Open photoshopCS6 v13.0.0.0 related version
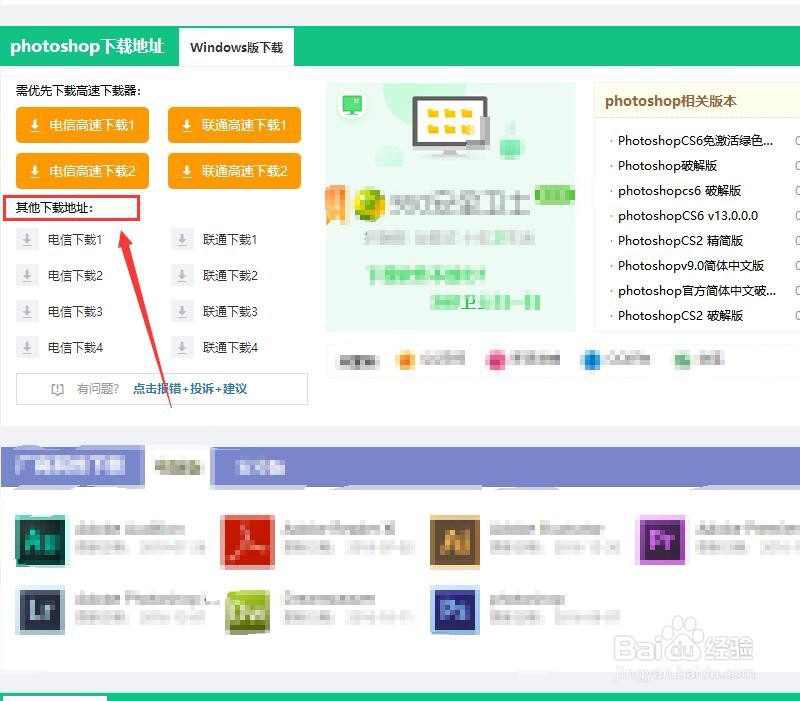 click(x=688, y=215)
